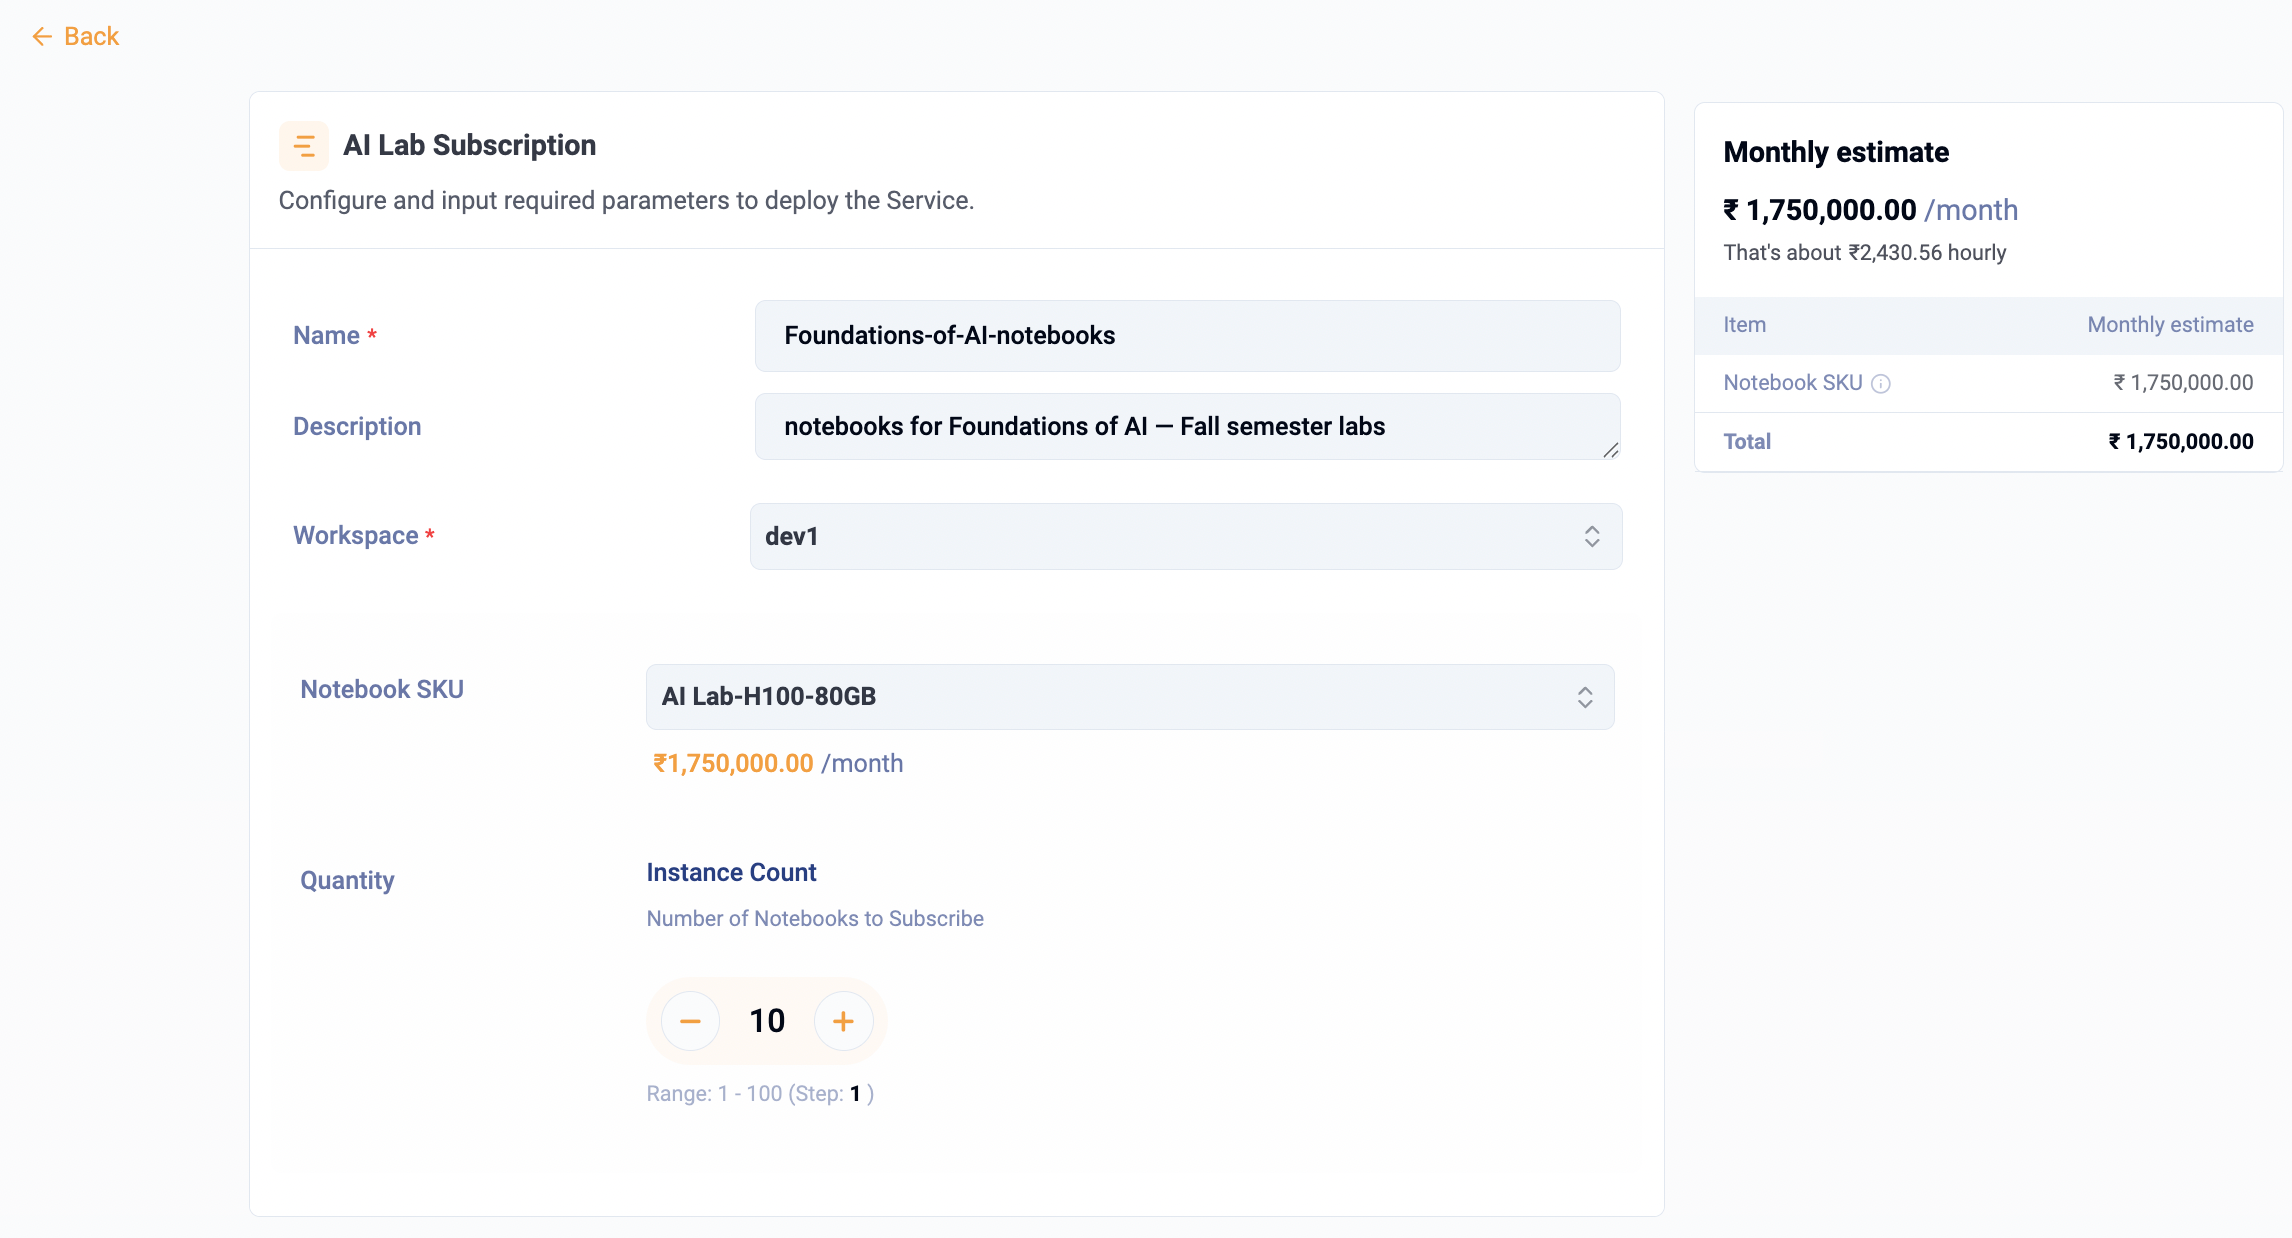Screen dimensions: 2292x1238
Task: Click the Name input field
Action: tap(1187, 336)
